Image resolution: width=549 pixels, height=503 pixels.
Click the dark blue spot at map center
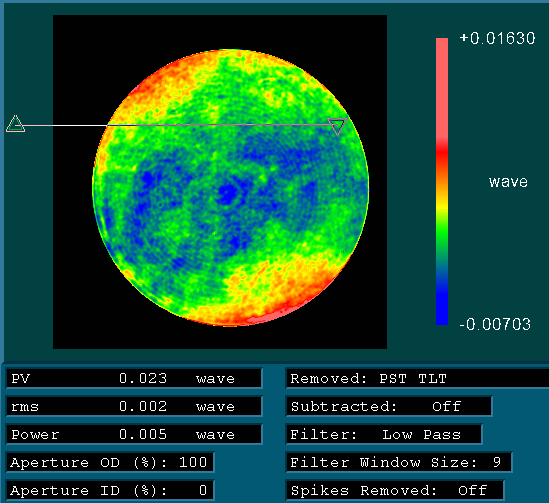coord(227,195)
